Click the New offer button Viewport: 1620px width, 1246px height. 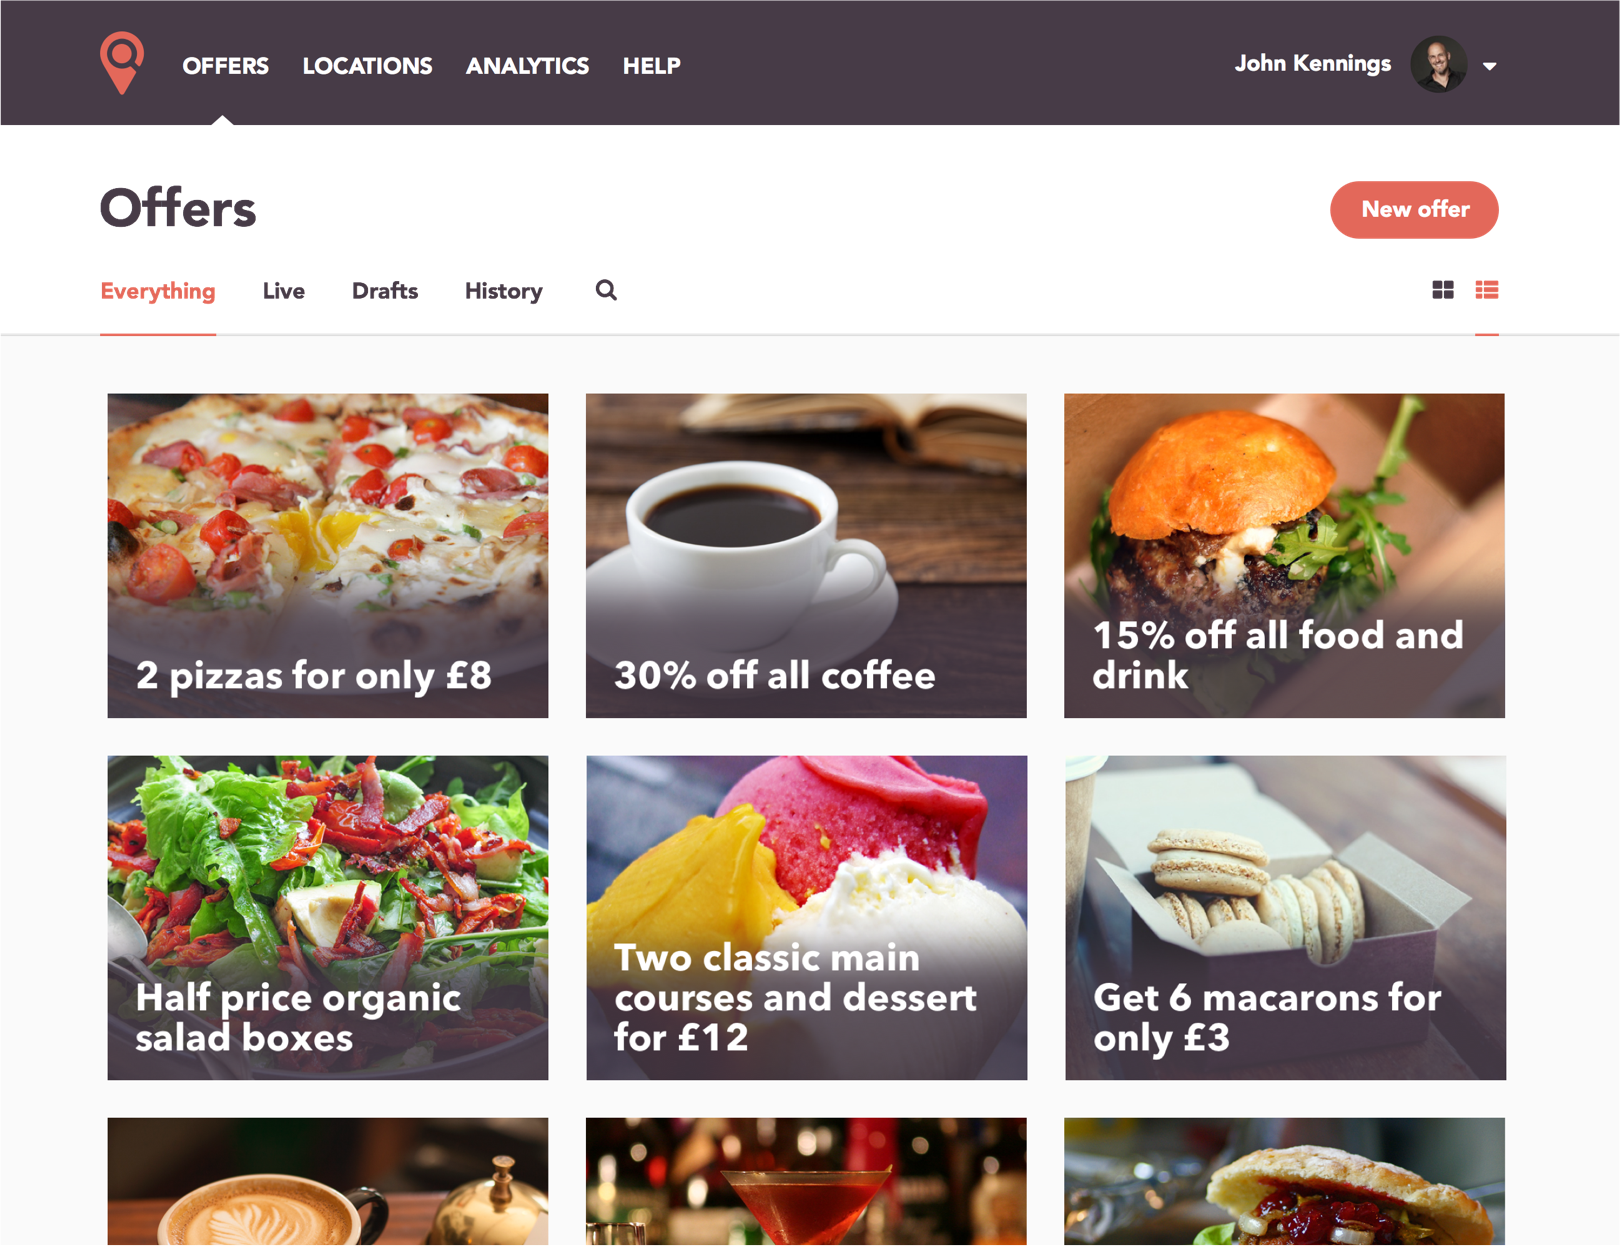[1414, 210]
